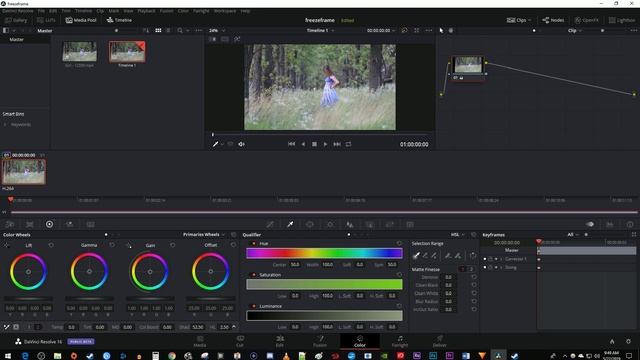Select the Color Wheels palette icon
Screen dimensions: 640x360
49,224
